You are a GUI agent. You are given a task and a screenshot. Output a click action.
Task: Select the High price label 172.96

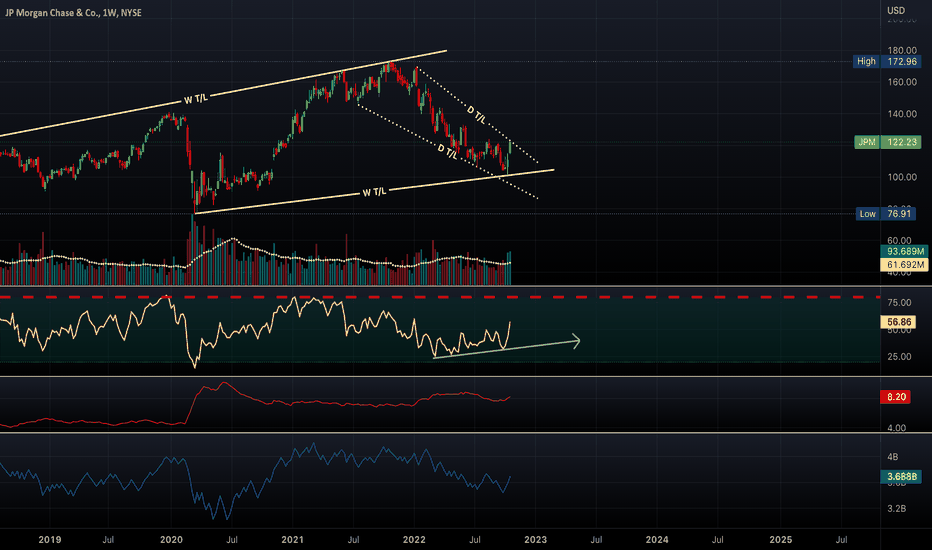[902, 61]
